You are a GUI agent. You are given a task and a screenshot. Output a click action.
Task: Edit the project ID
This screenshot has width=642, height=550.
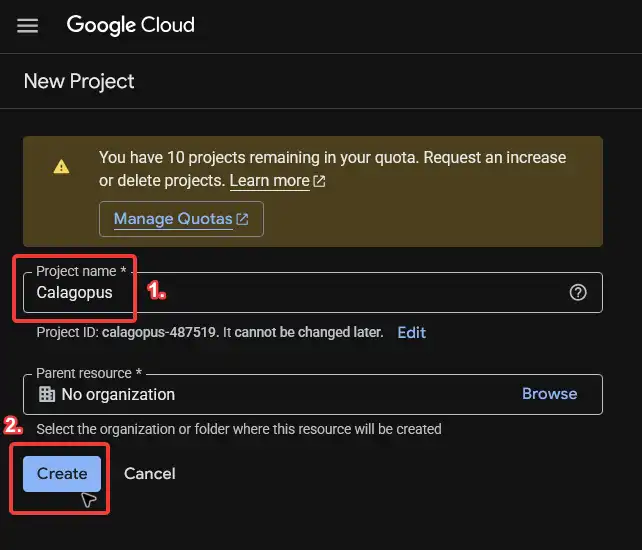click(411, 332)
